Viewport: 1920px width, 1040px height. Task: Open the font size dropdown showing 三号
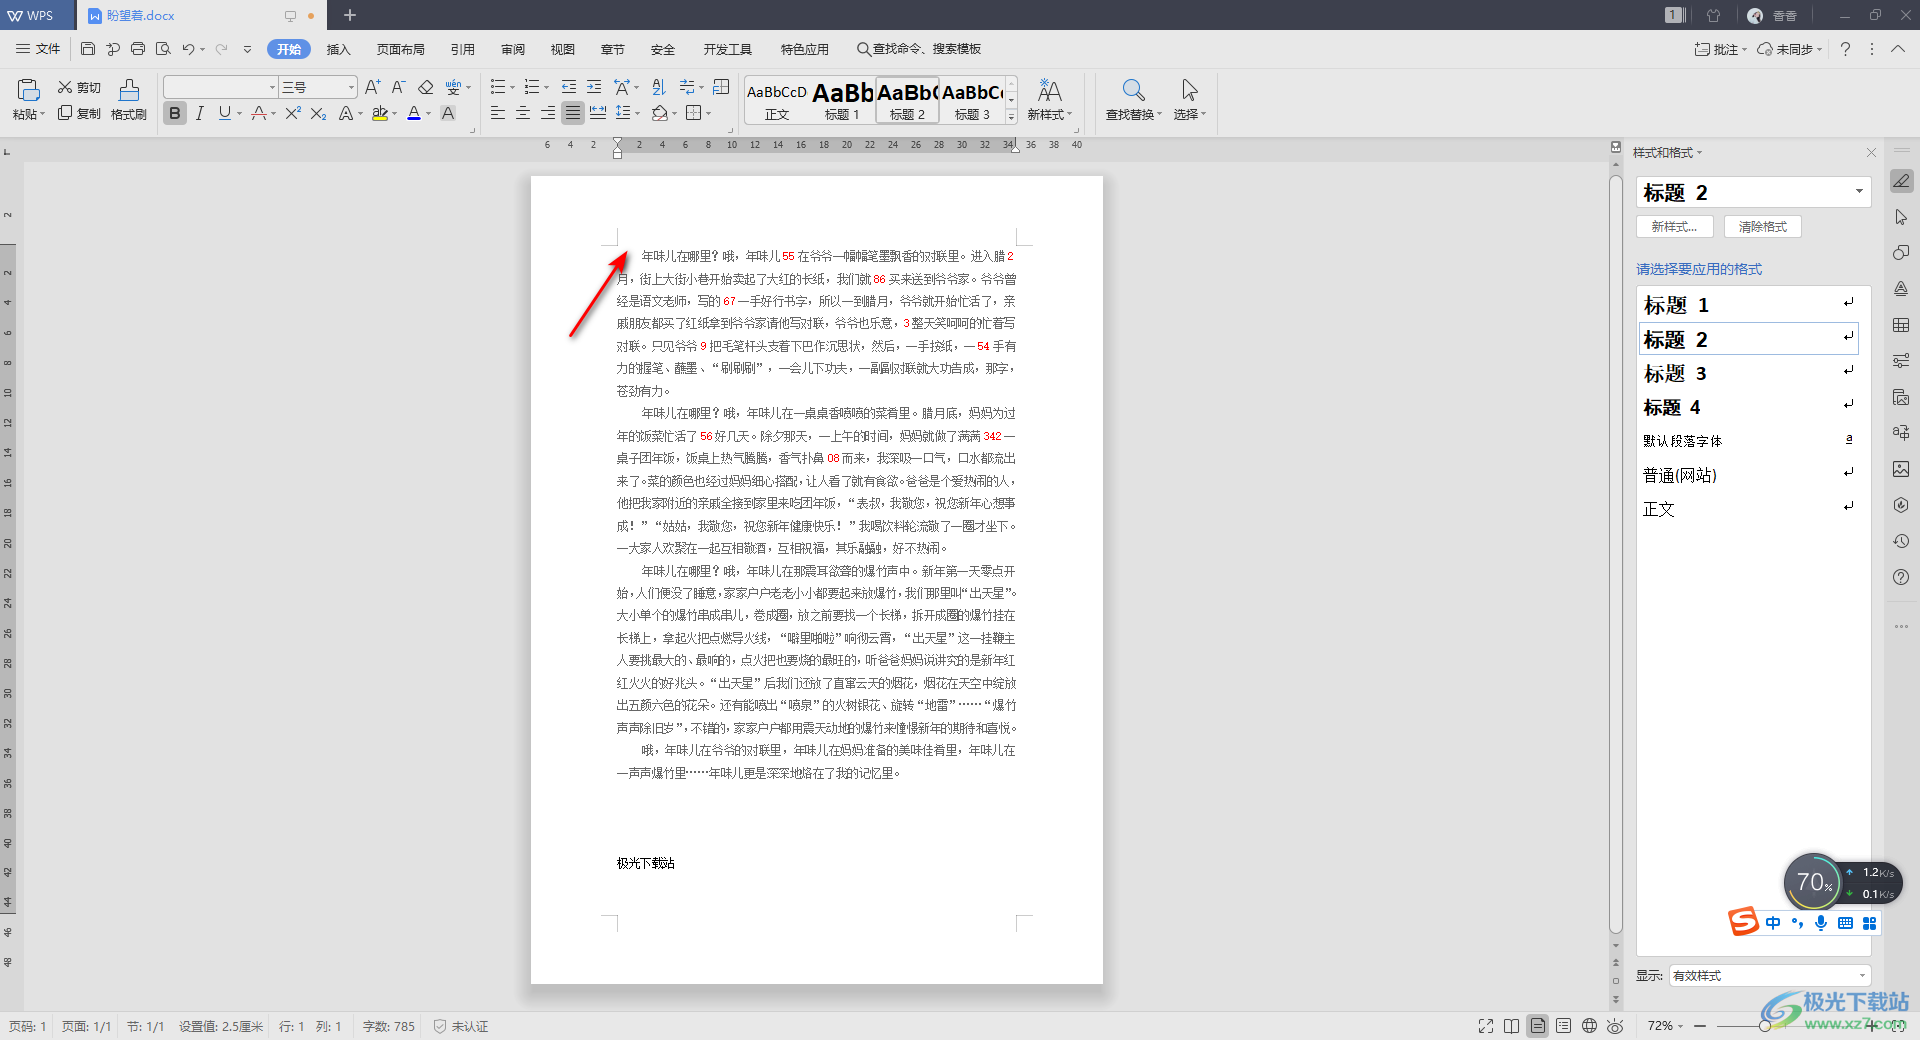[351, 87]
